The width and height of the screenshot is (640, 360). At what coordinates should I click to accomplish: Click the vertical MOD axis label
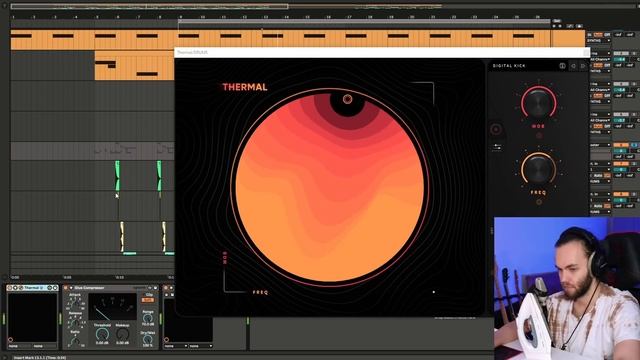pos(225,258)
